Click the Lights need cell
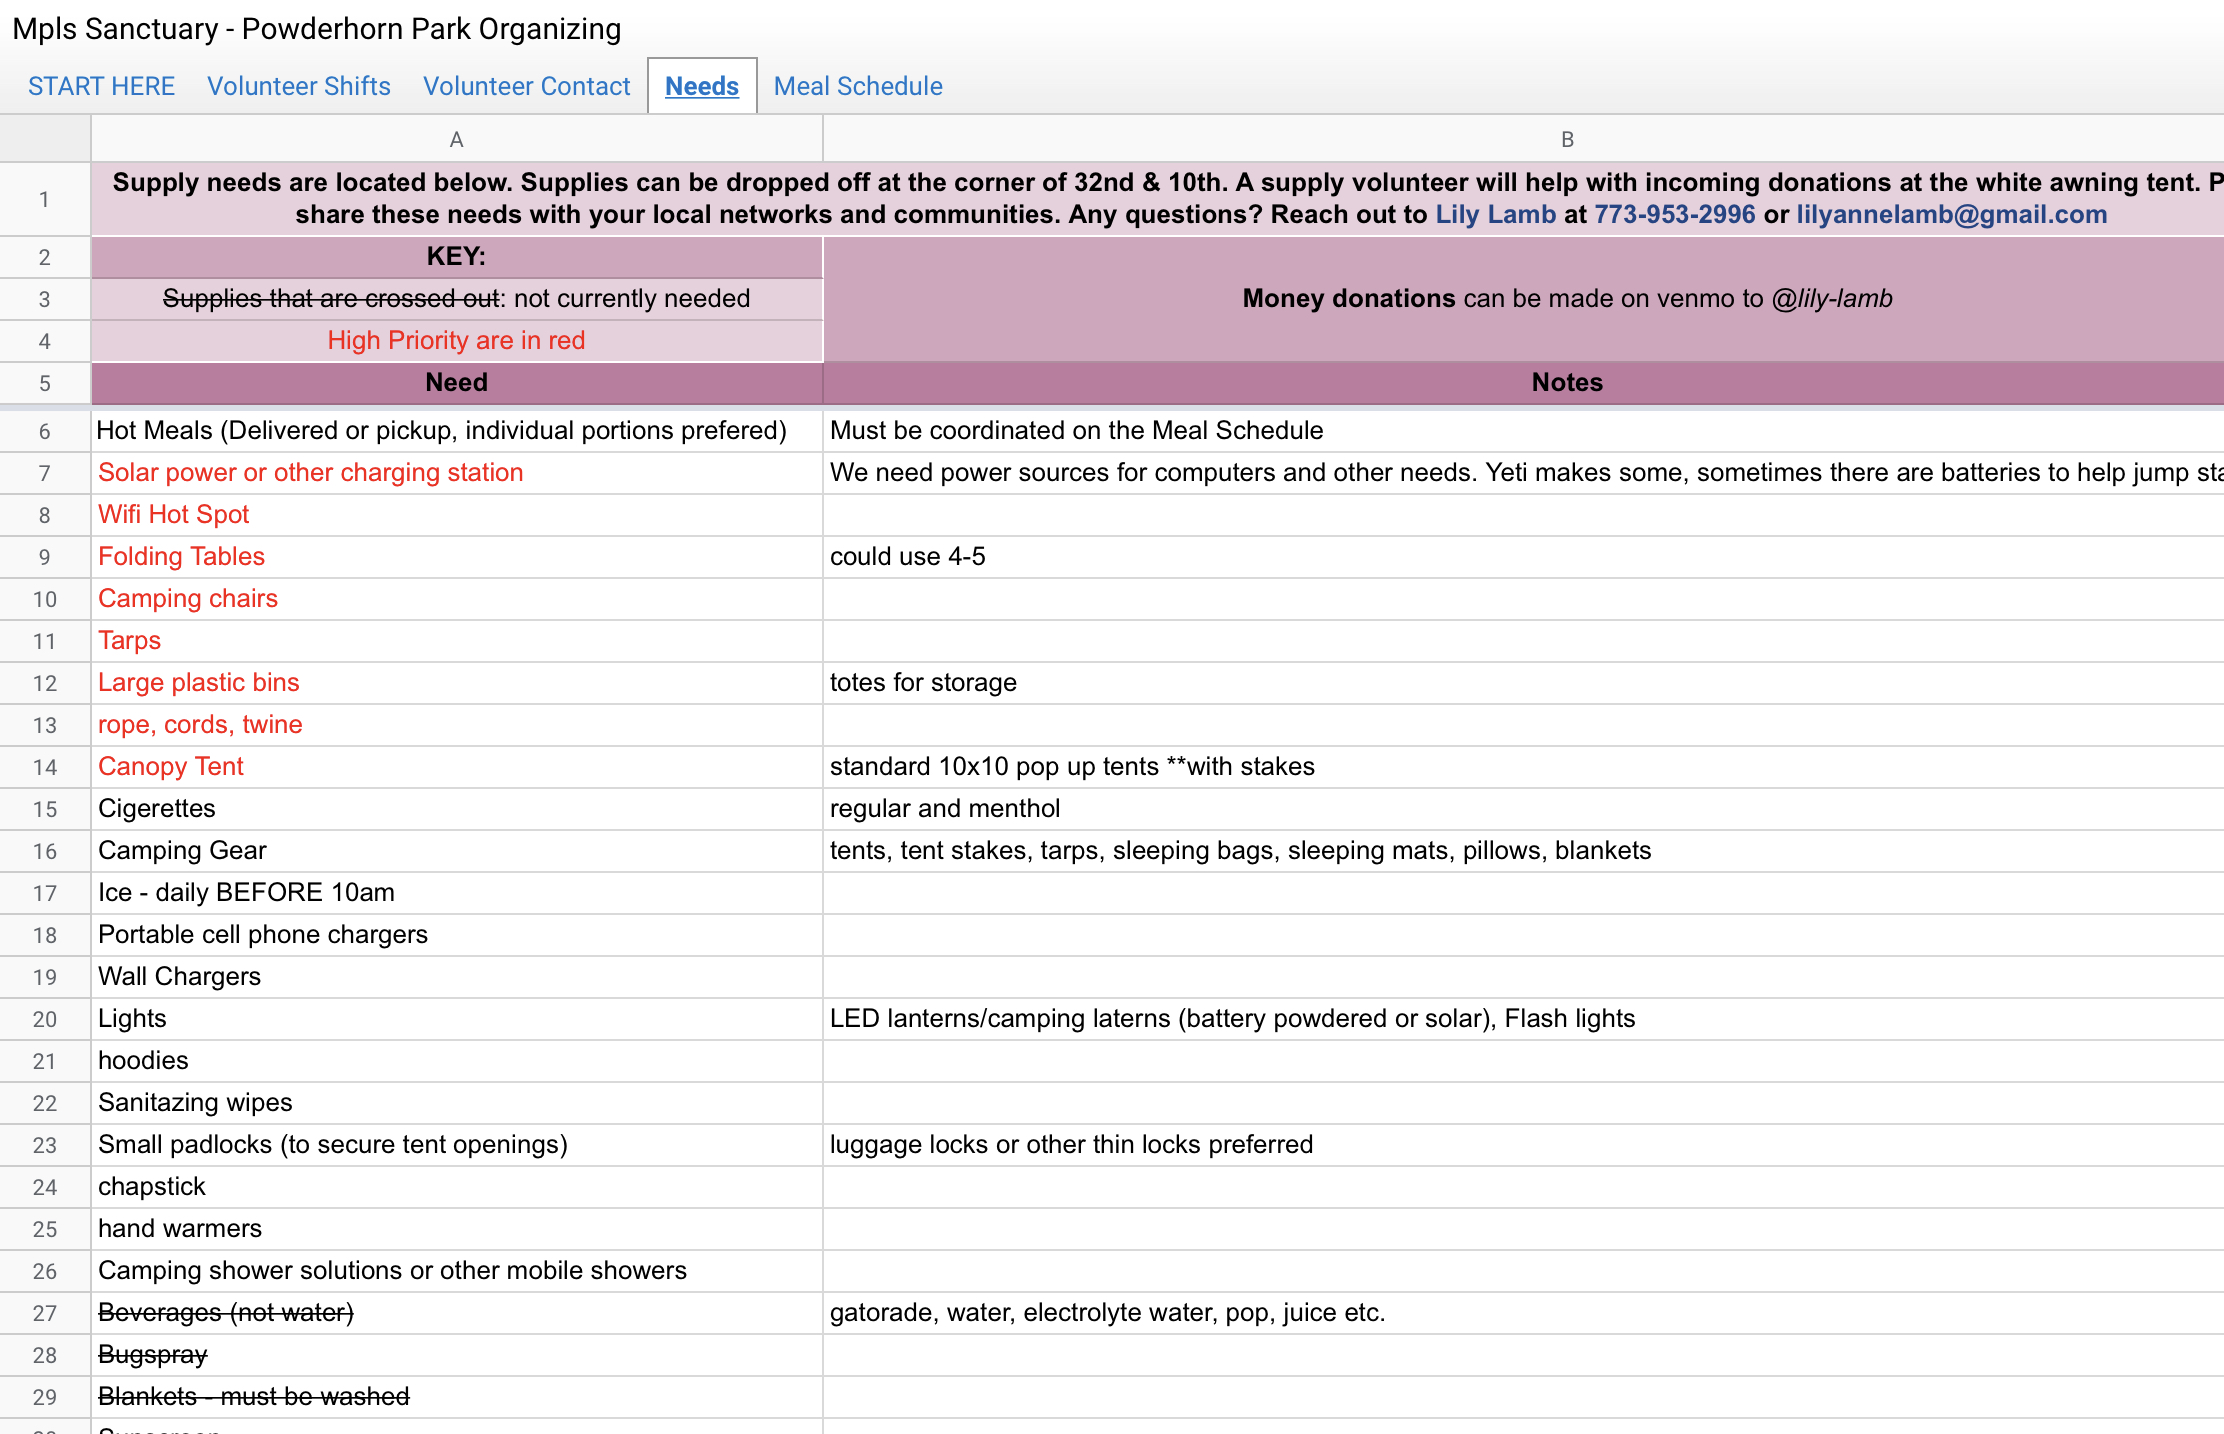Viewport: 2224px width, 1434px height. [457, 1019]
